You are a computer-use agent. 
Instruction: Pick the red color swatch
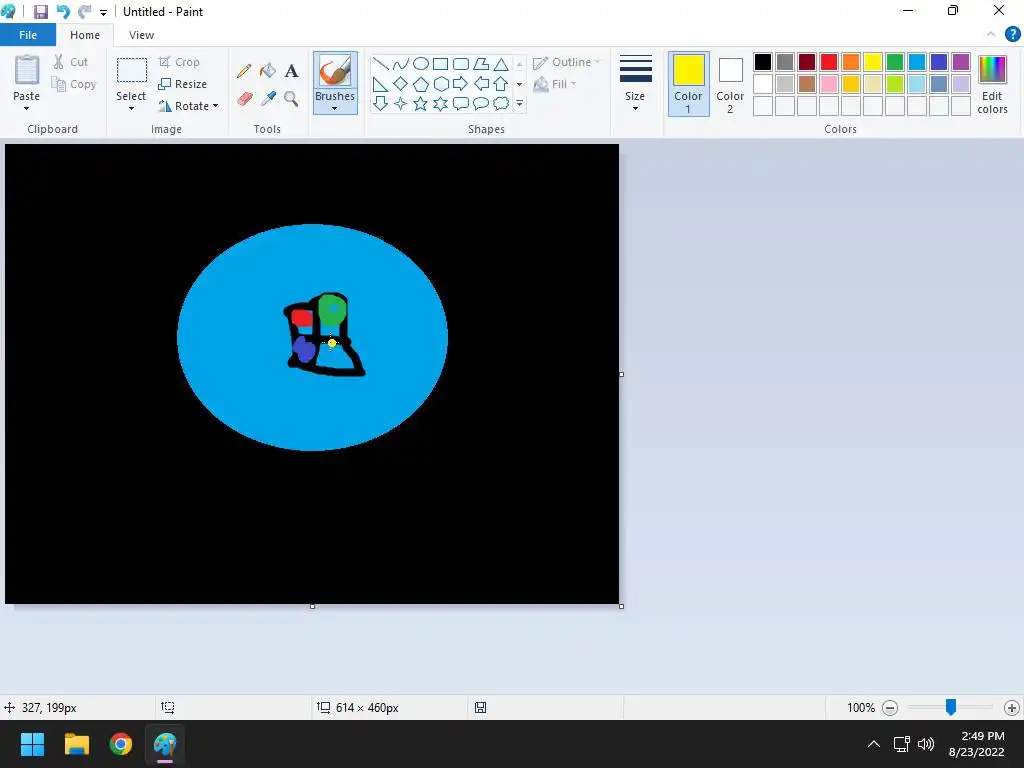pos(829,62)
